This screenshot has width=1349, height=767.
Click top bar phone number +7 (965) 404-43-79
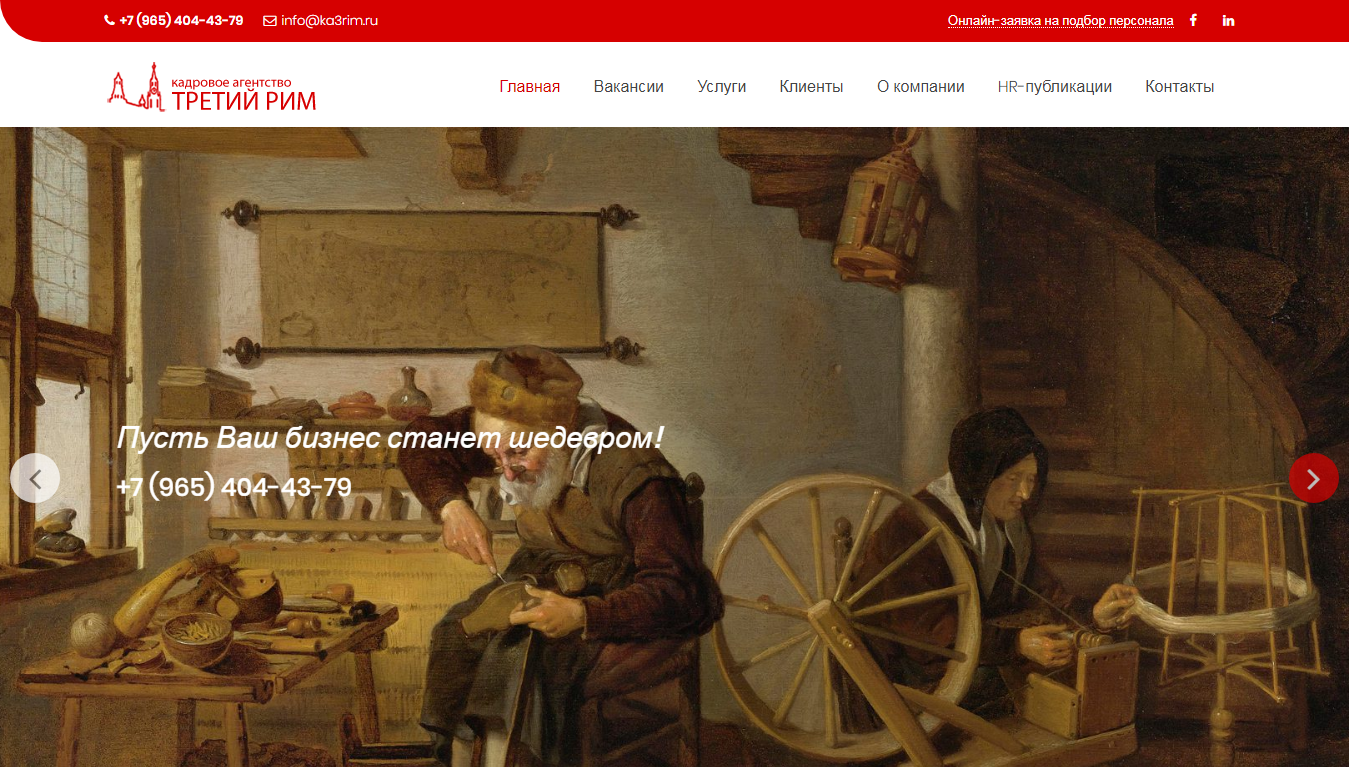[181, 20]
